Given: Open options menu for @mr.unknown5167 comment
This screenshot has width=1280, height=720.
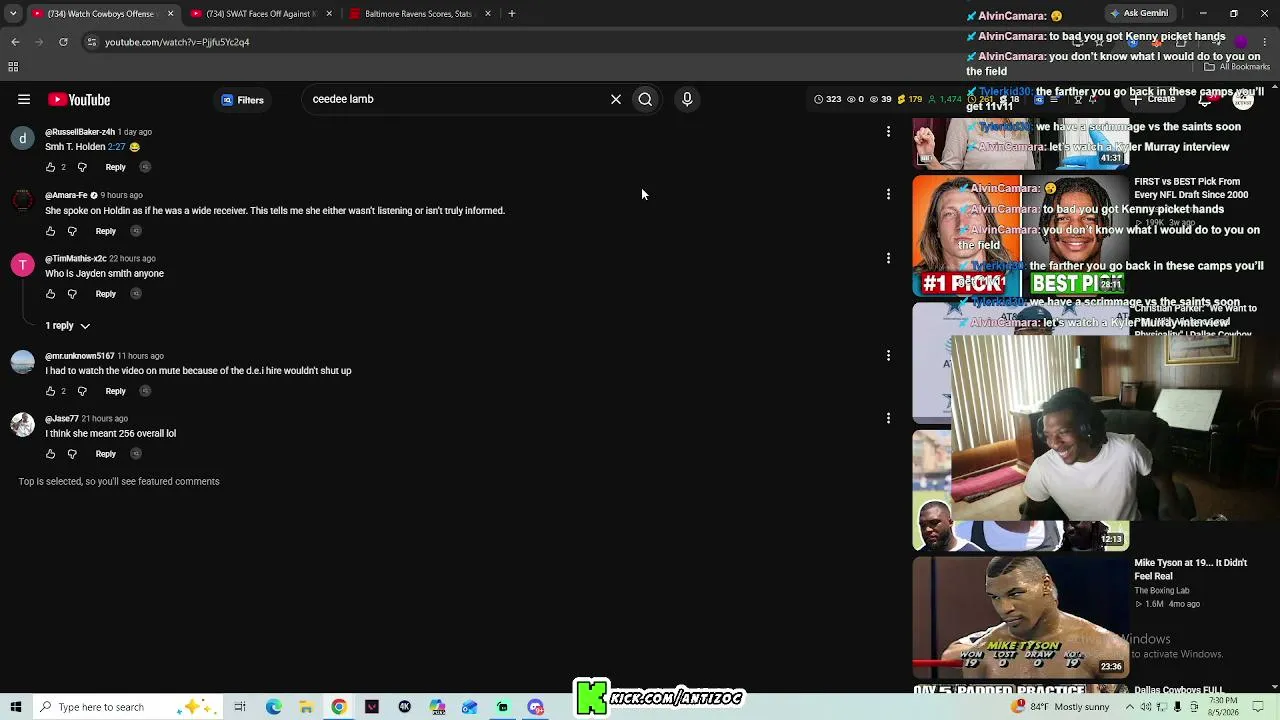Looking at the screenshot, I should 888,355.
